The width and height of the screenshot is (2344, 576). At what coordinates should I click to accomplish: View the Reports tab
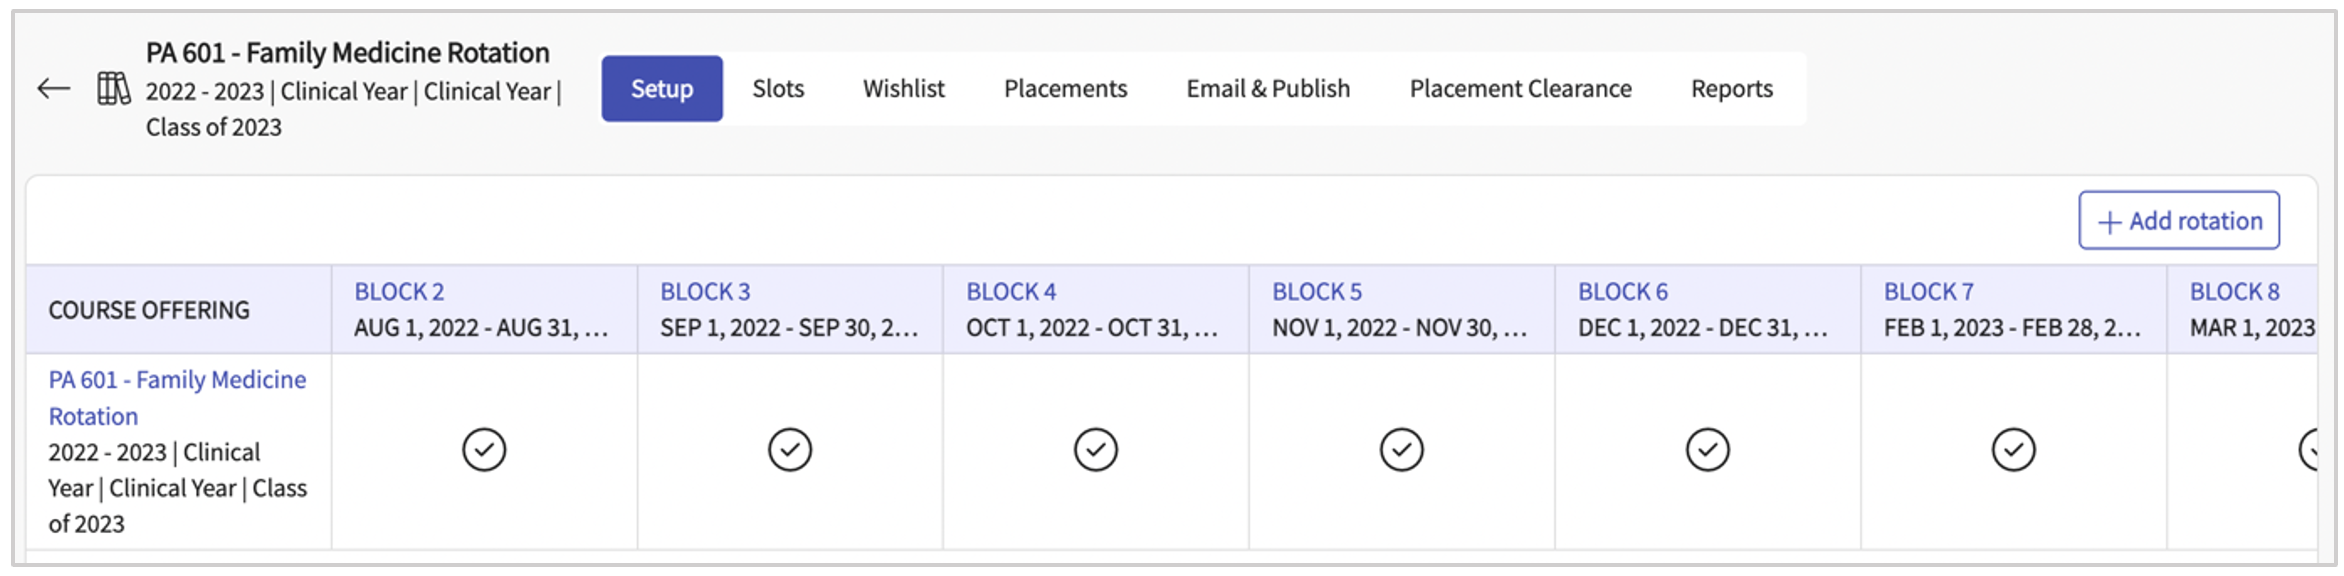pyautogui.click(x=1732, y=89)
